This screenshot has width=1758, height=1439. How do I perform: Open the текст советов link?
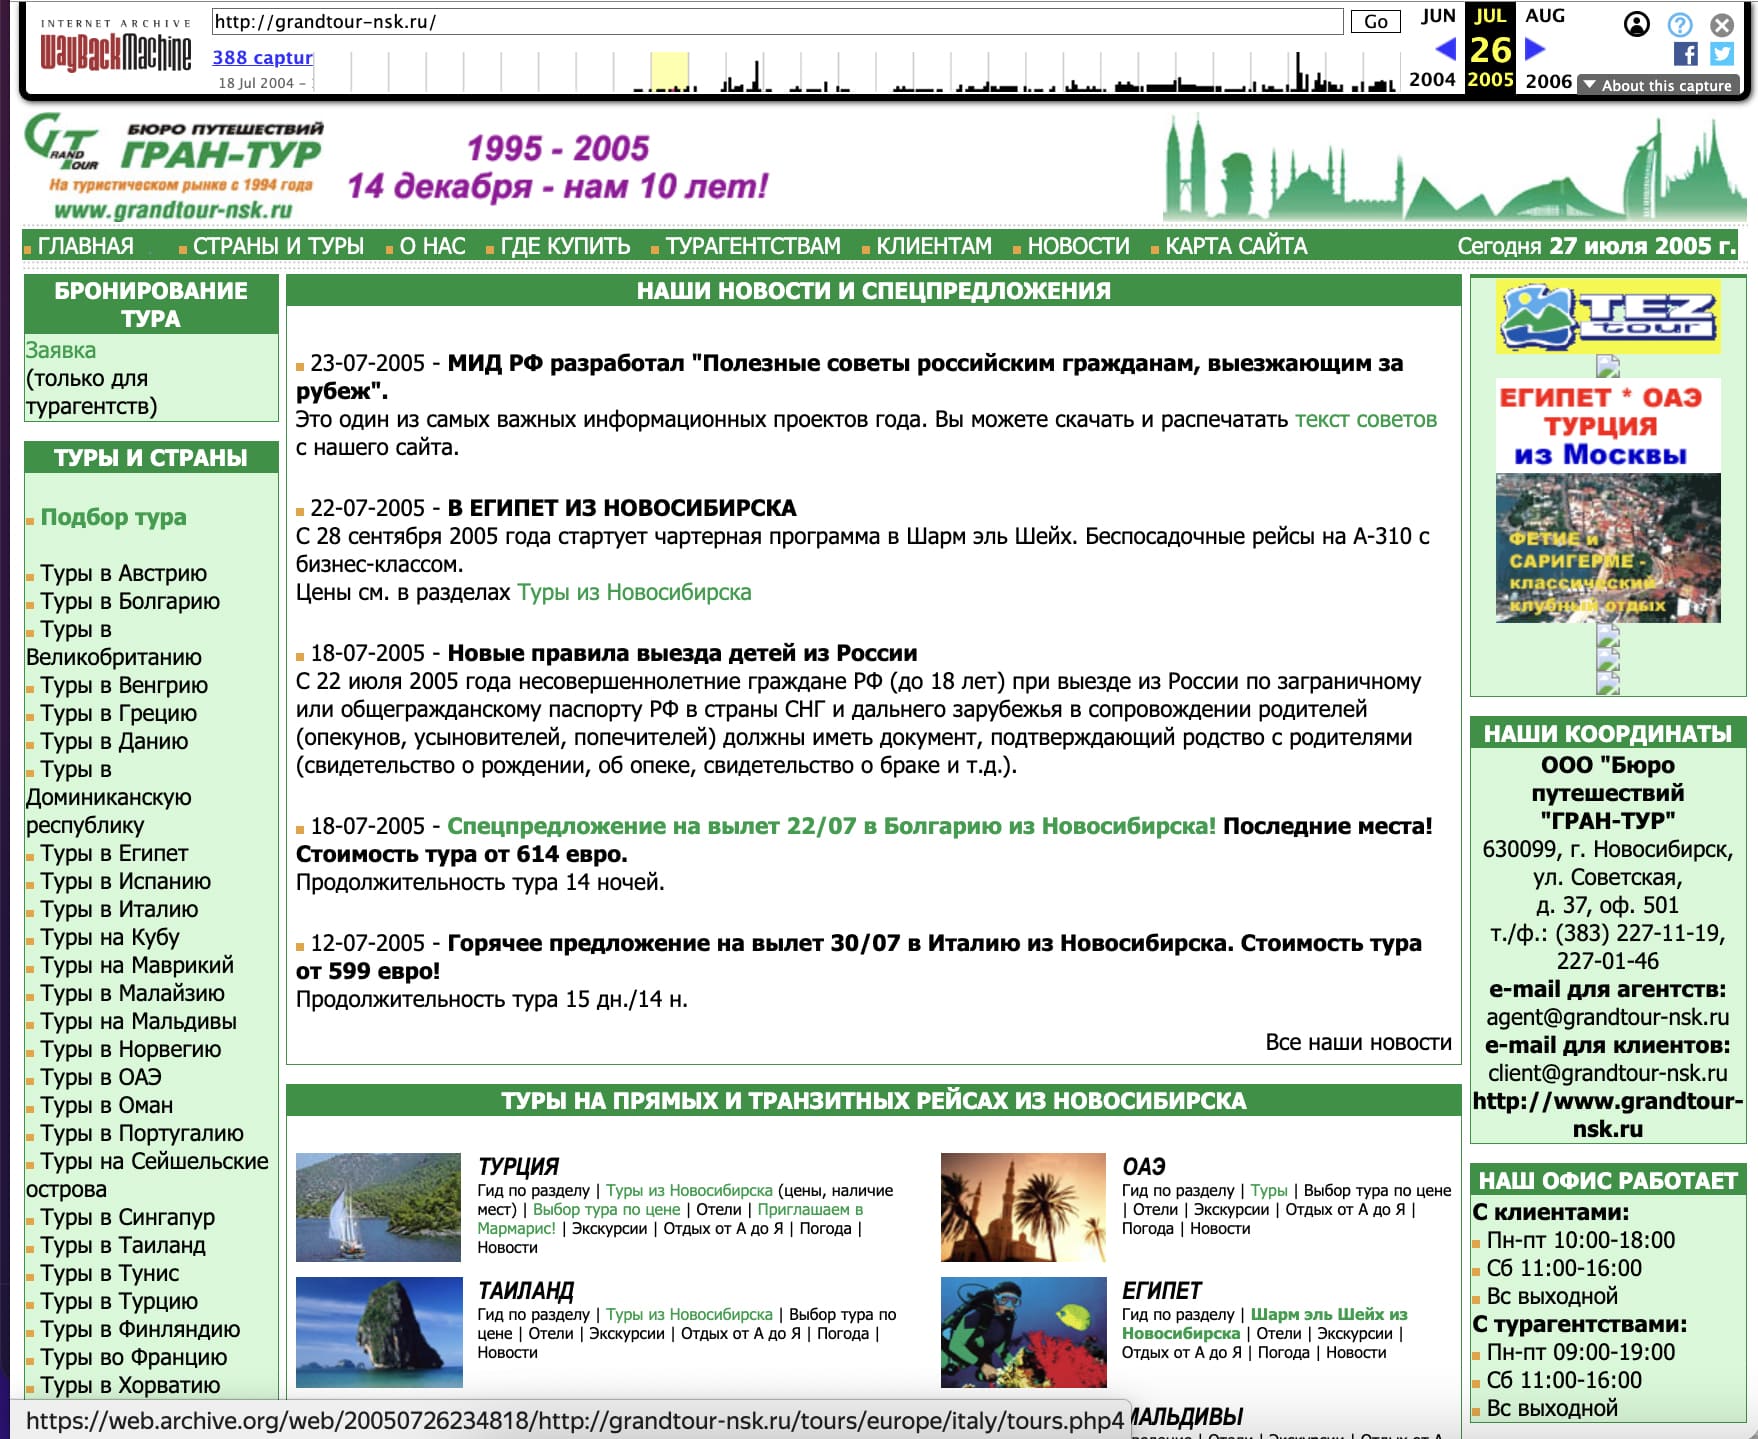tap(1366, 419)
